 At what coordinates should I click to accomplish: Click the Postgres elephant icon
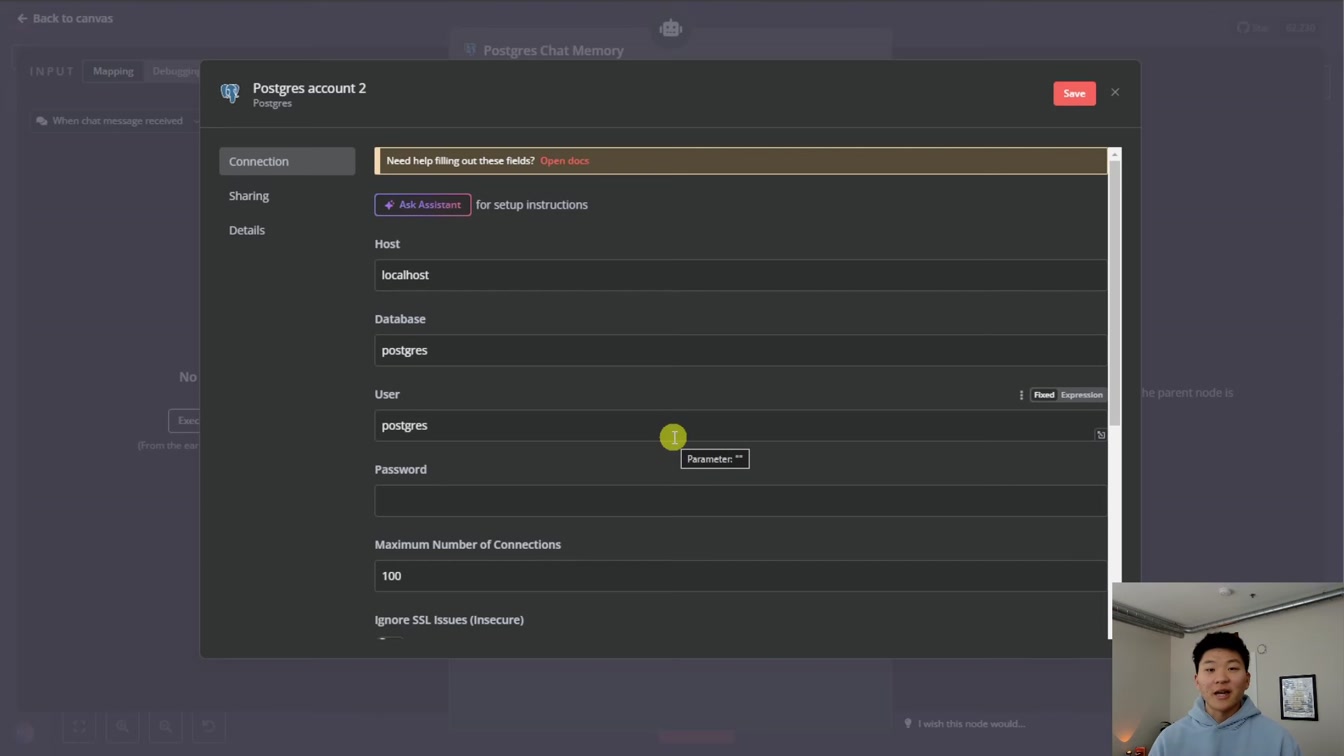(230, 94)
